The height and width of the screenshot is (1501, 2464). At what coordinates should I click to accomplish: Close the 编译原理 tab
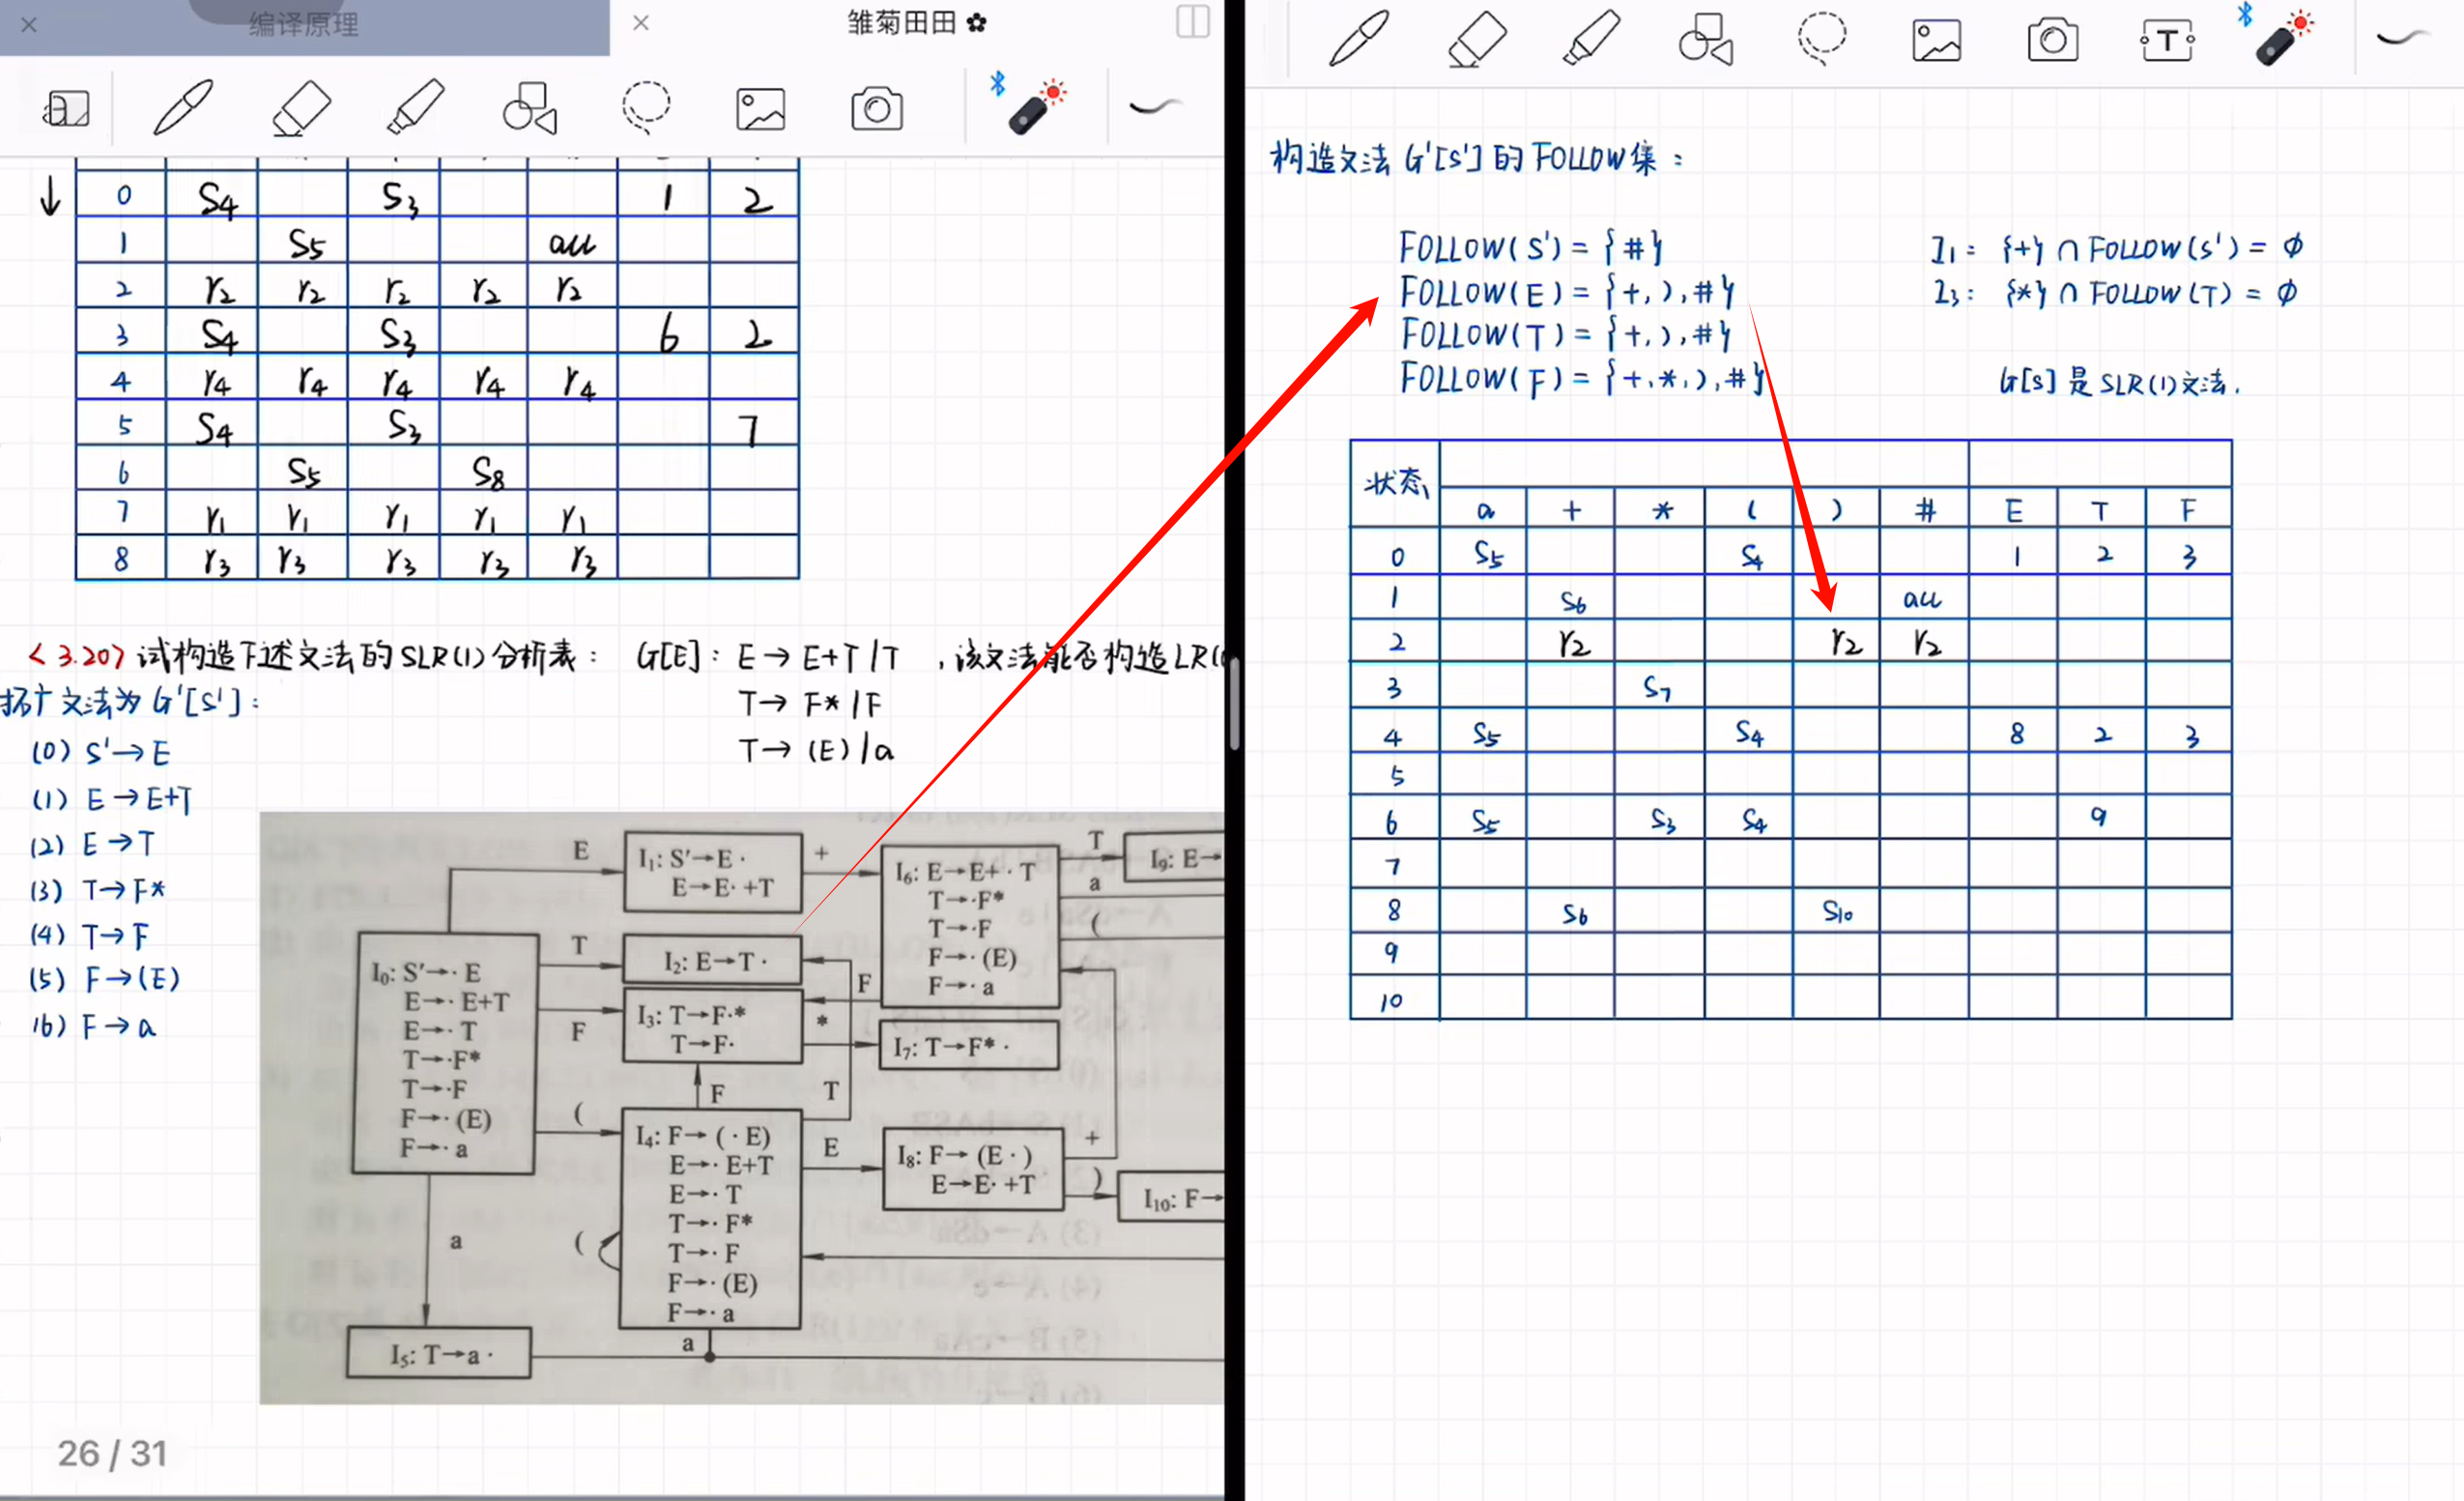(x=29, y=25)
